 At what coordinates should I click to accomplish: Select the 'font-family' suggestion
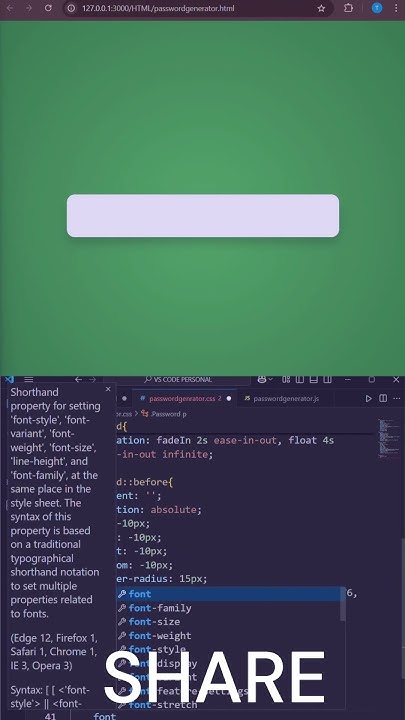click(229, 608)
